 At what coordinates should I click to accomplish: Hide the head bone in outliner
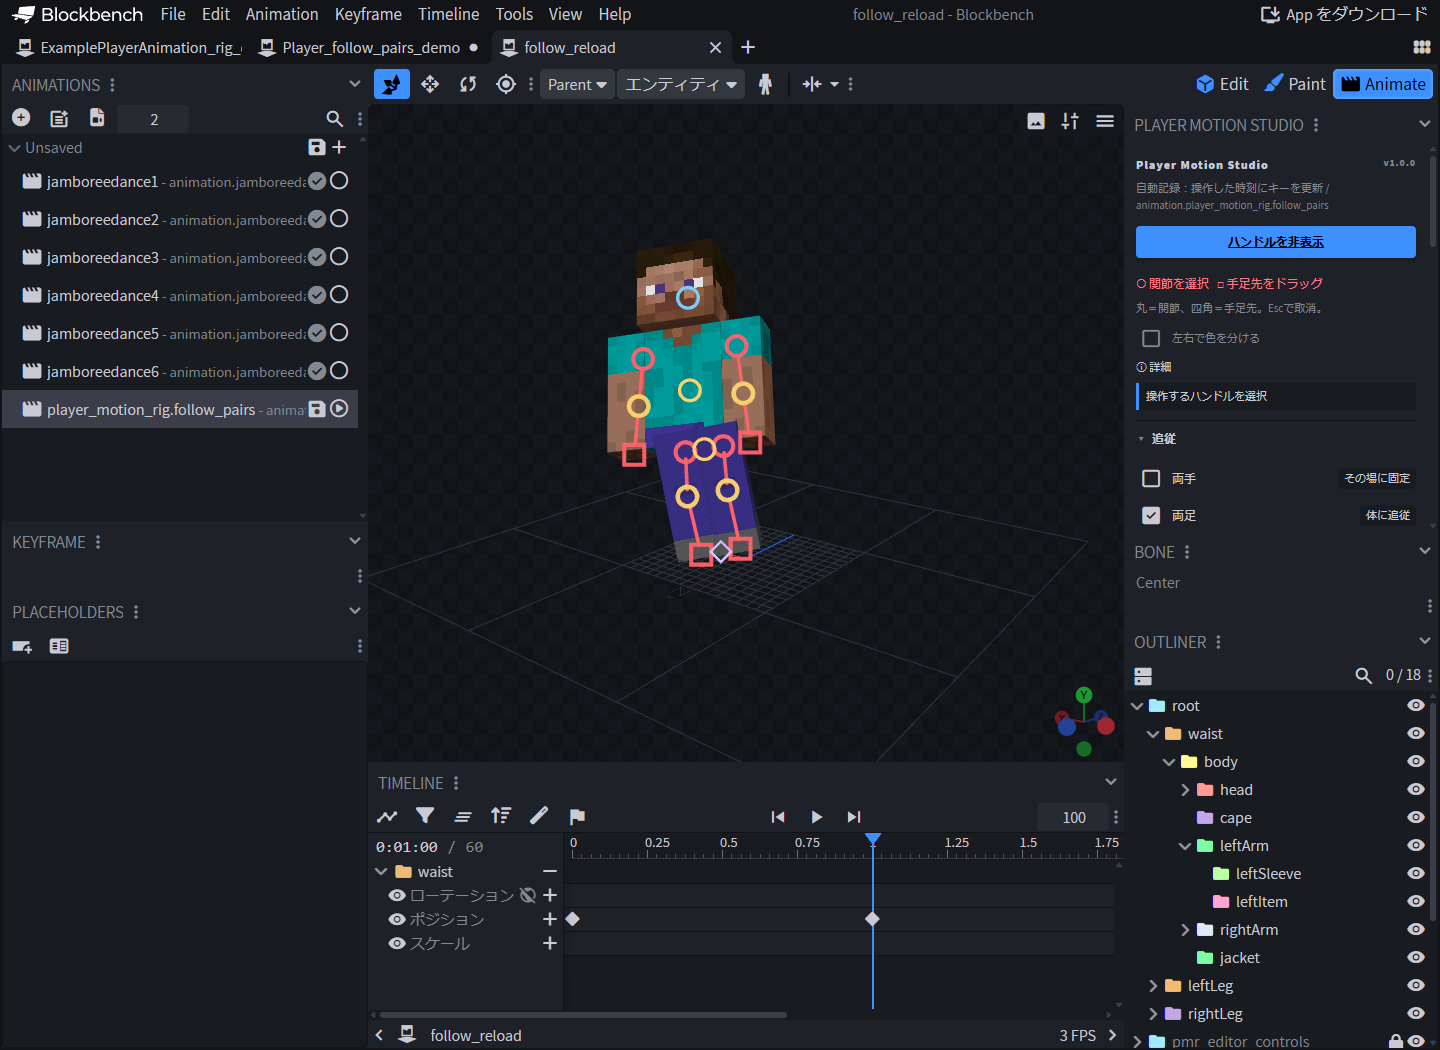(x=1416, y=789)
